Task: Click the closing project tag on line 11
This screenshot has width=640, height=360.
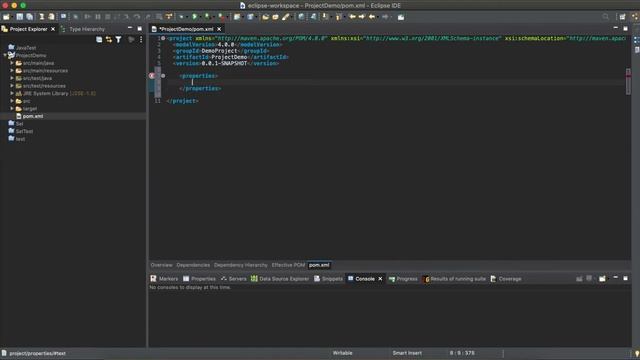Action: coord(182,101)
